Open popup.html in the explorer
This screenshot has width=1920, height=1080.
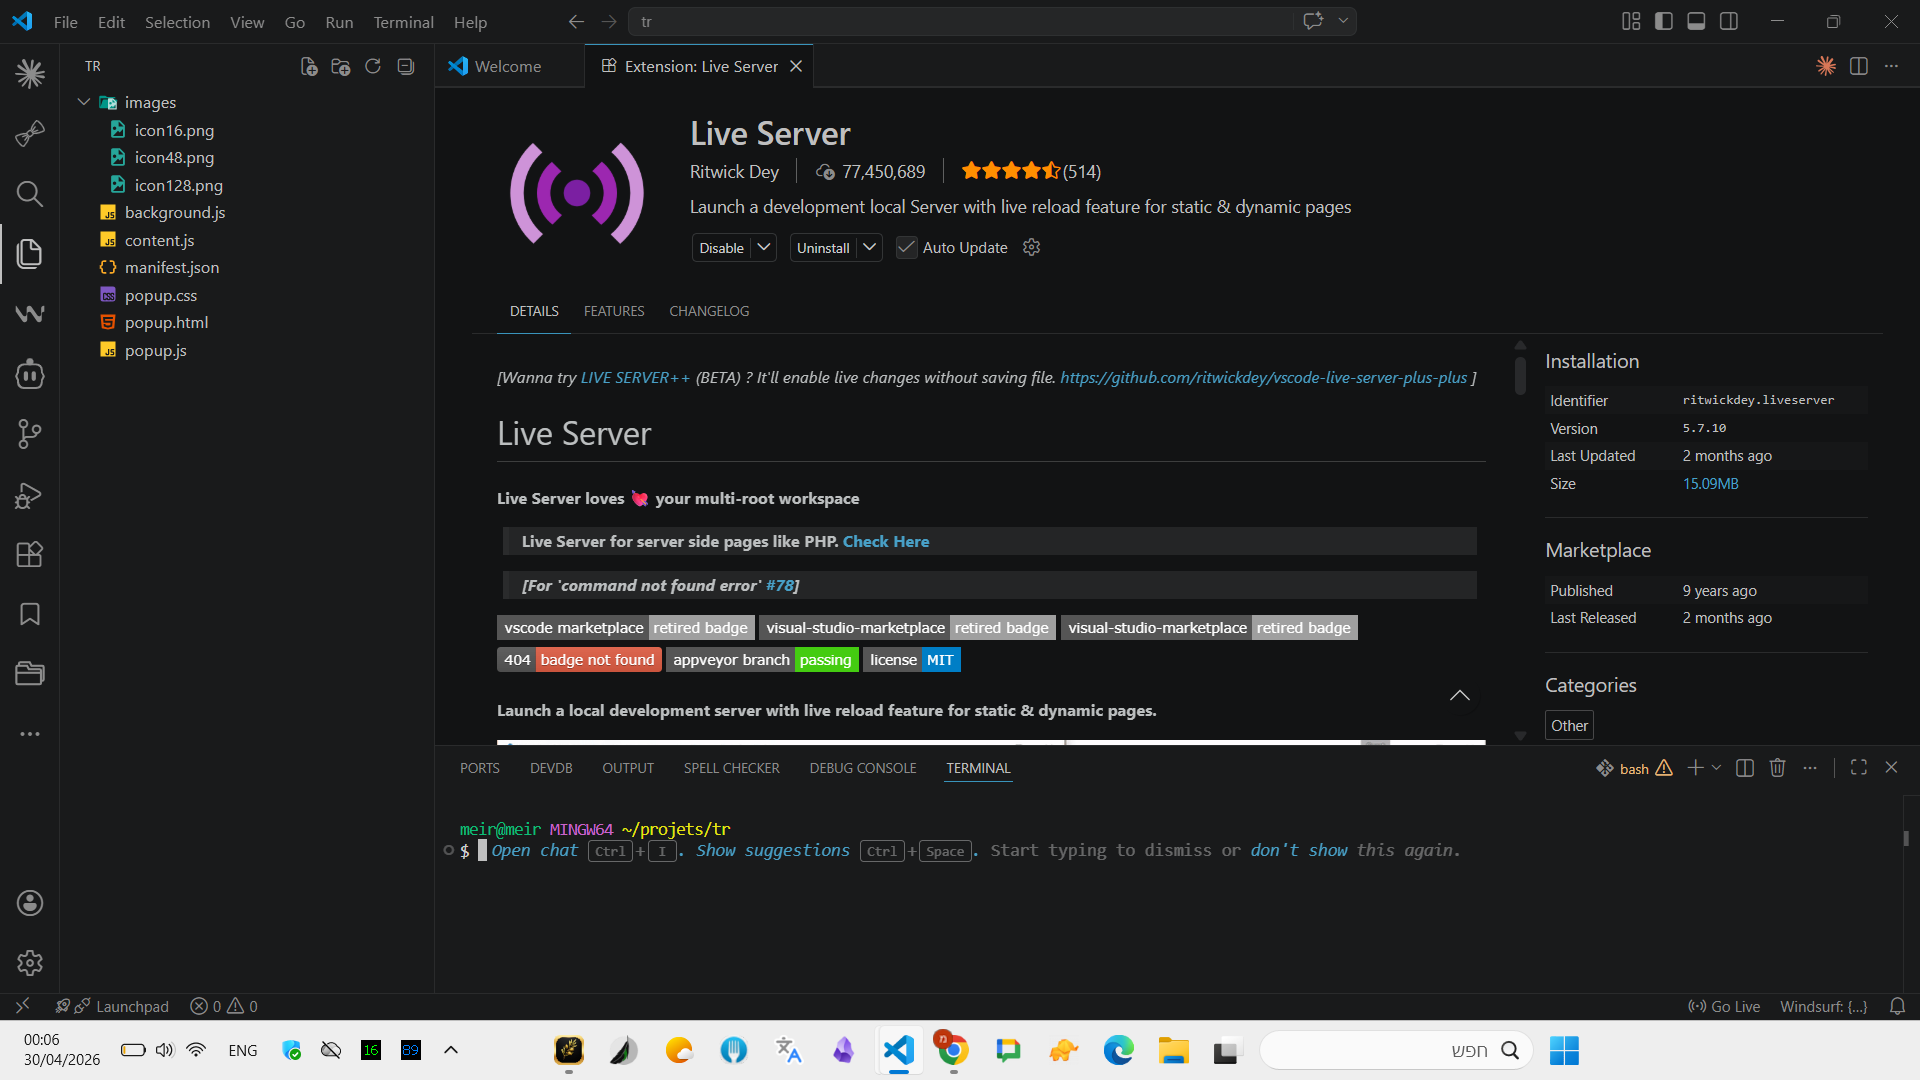(x=166, y=323)
